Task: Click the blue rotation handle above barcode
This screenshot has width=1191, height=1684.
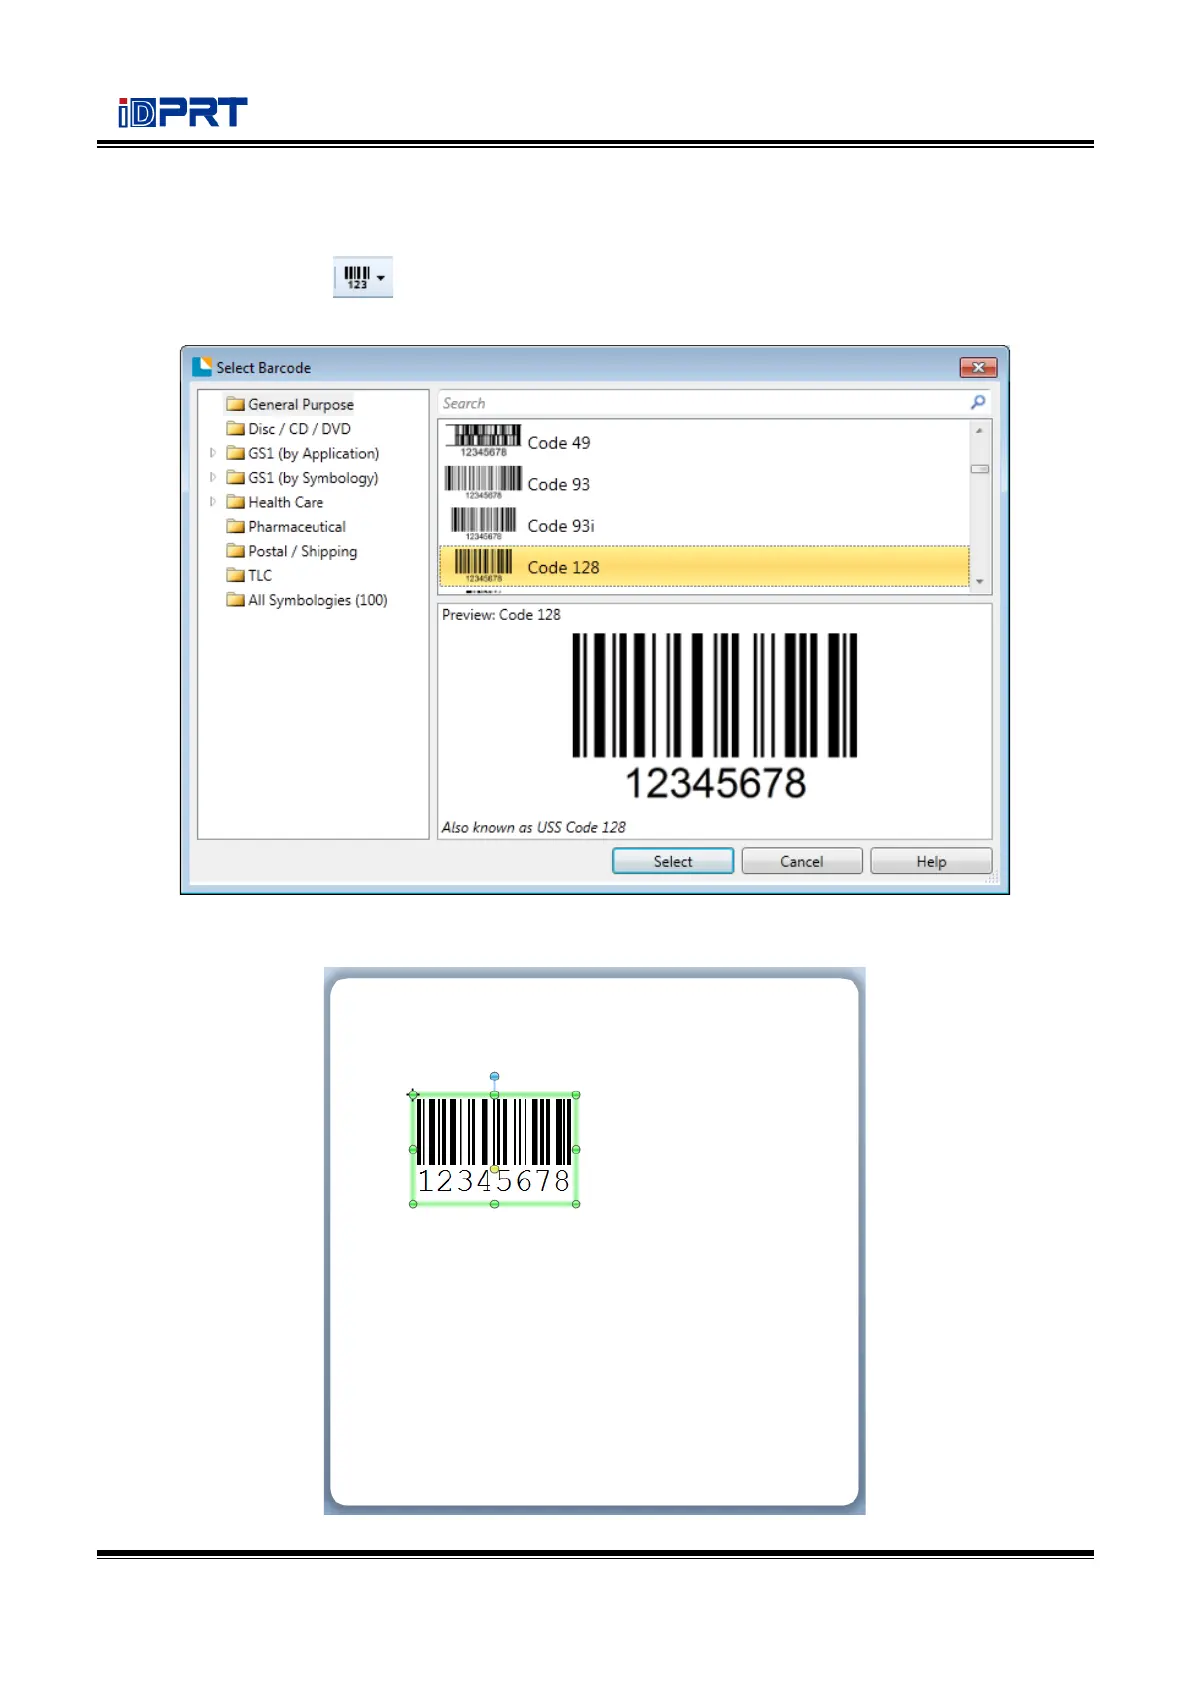Action: click(494, 1077)
